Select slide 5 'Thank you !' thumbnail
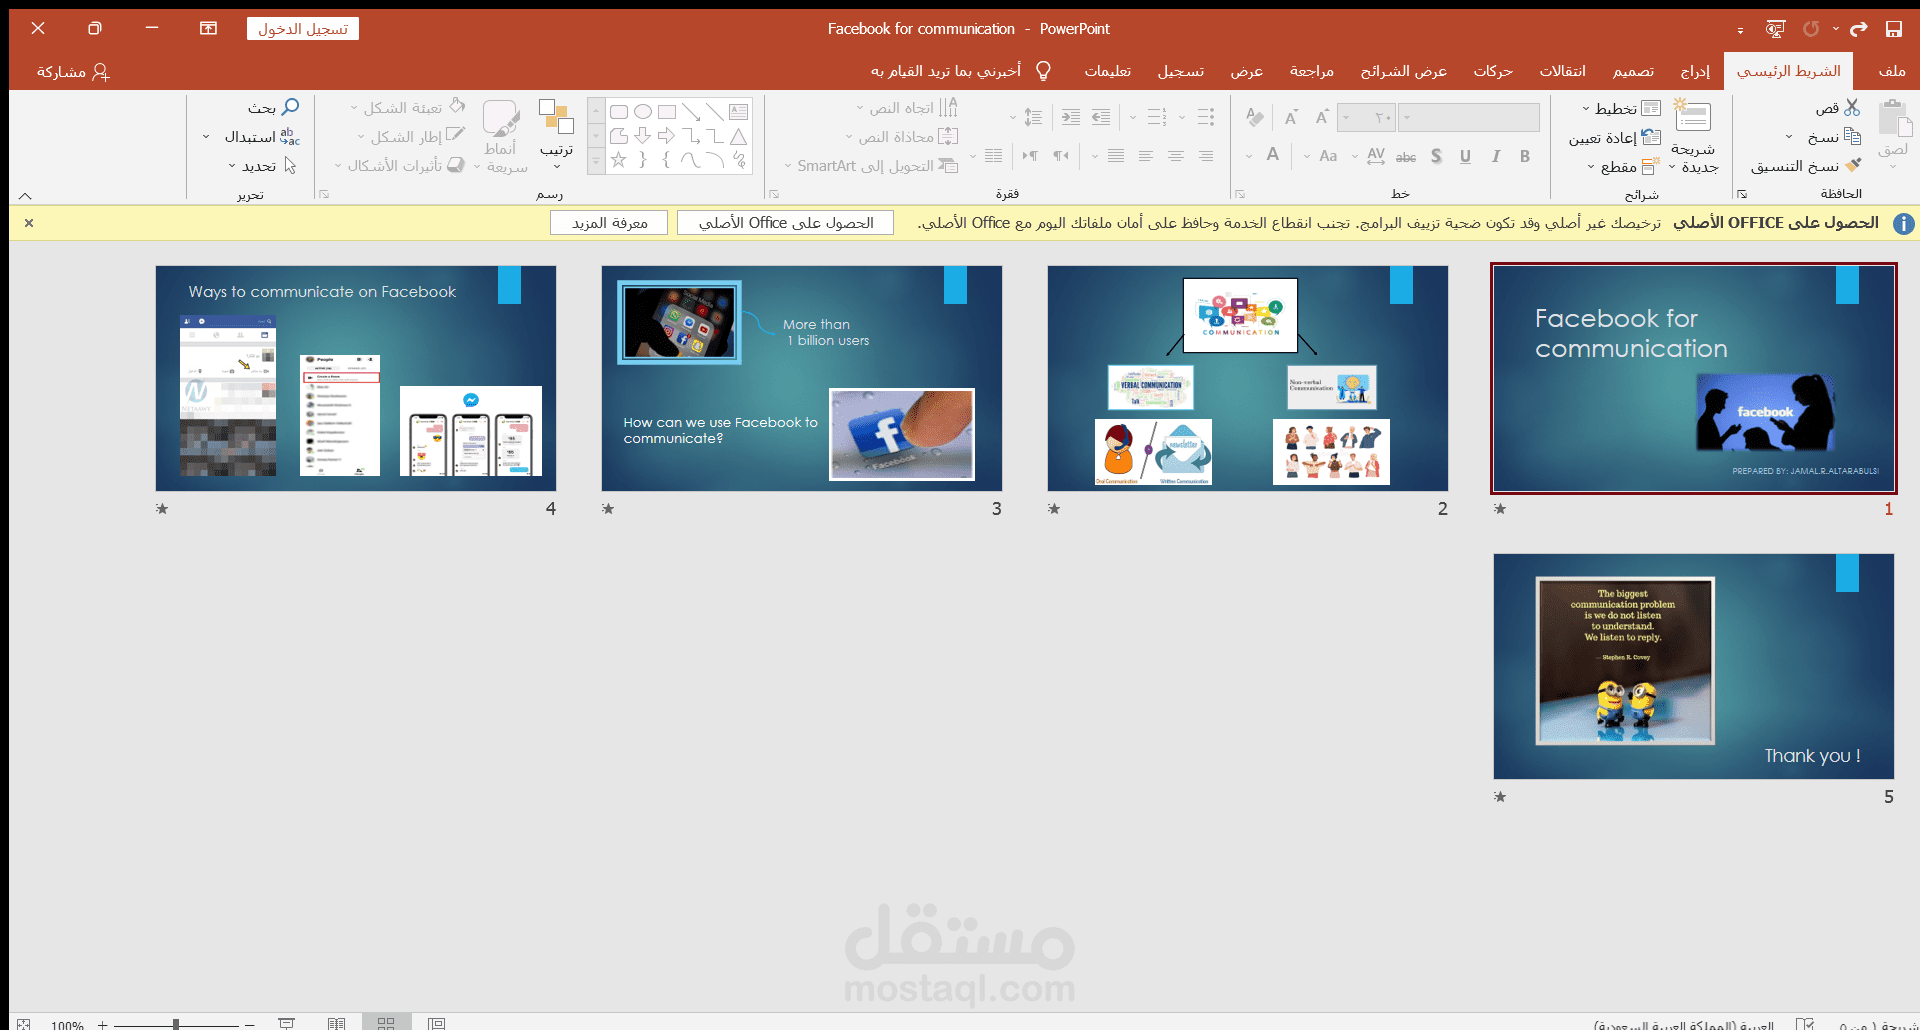Image resolution: width=1920 pixels, height=1030 pixels. pyautogui.click(x=1694, y=666)
